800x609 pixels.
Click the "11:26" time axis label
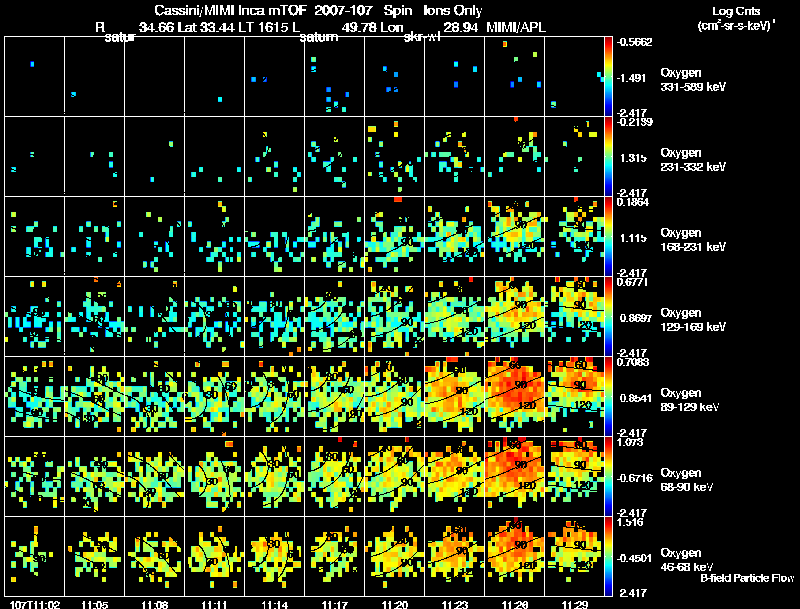coord(514,605)
